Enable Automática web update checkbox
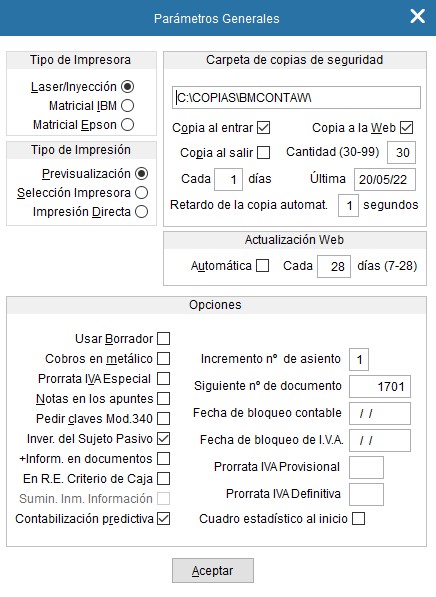The width and height of the screenshot is (436, 597). coord(262,265)
